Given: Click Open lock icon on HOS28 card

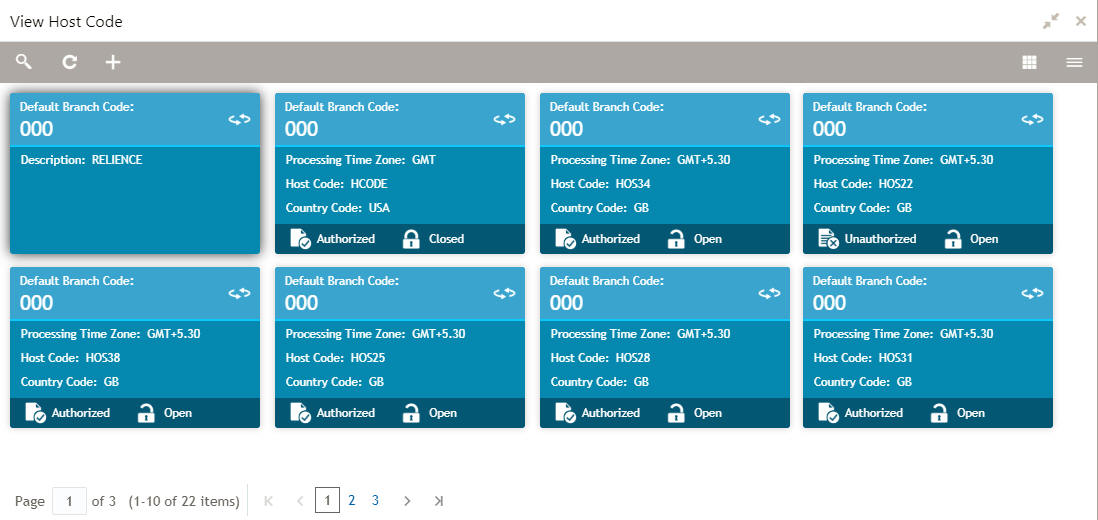Looking at the screenshot, I should point(676,413).
